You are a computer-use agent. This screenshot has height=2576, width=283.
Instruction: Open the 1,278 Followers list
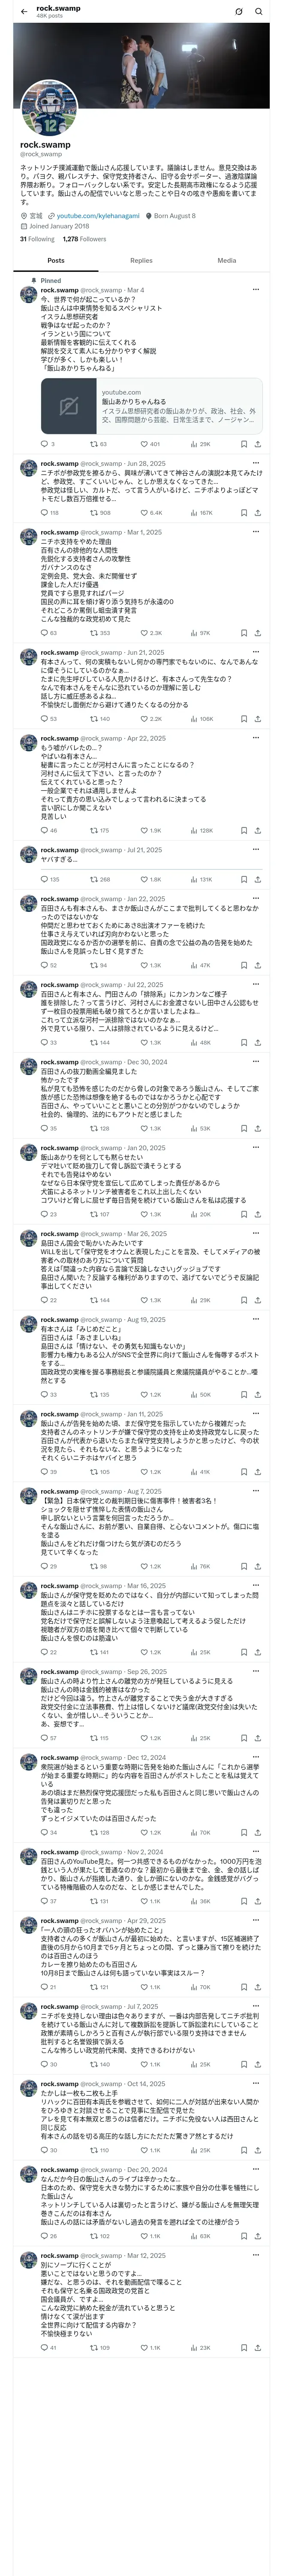84,239
